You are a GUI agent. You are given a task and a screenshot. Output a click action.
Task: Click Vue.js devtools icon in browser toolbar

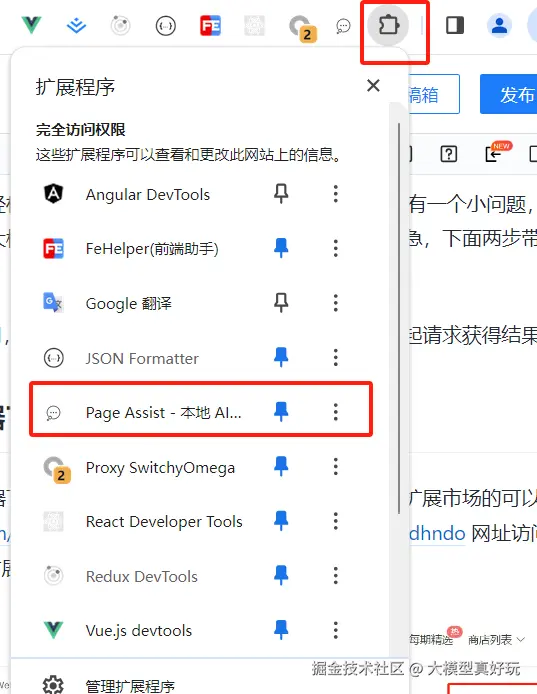click(x=31, y=25)
